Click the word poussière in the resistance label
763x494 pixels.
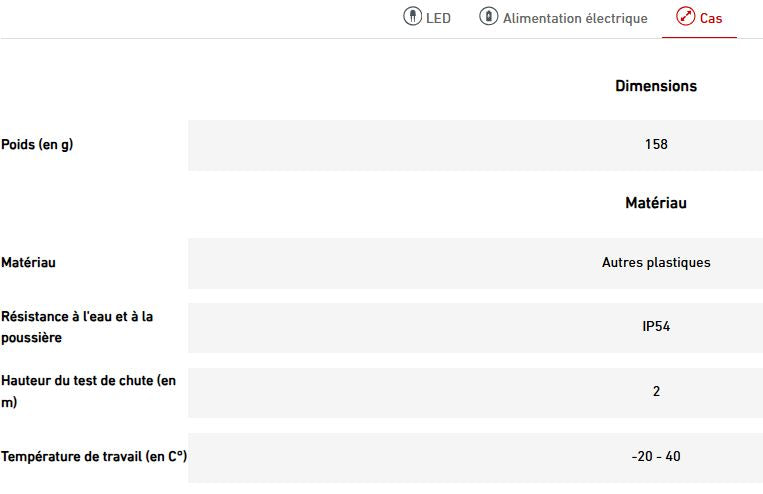click(x=31, y=338)
